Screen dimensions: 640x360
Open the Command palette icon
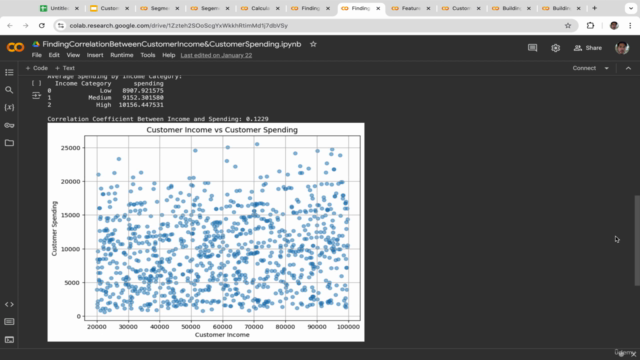(9, 322)
